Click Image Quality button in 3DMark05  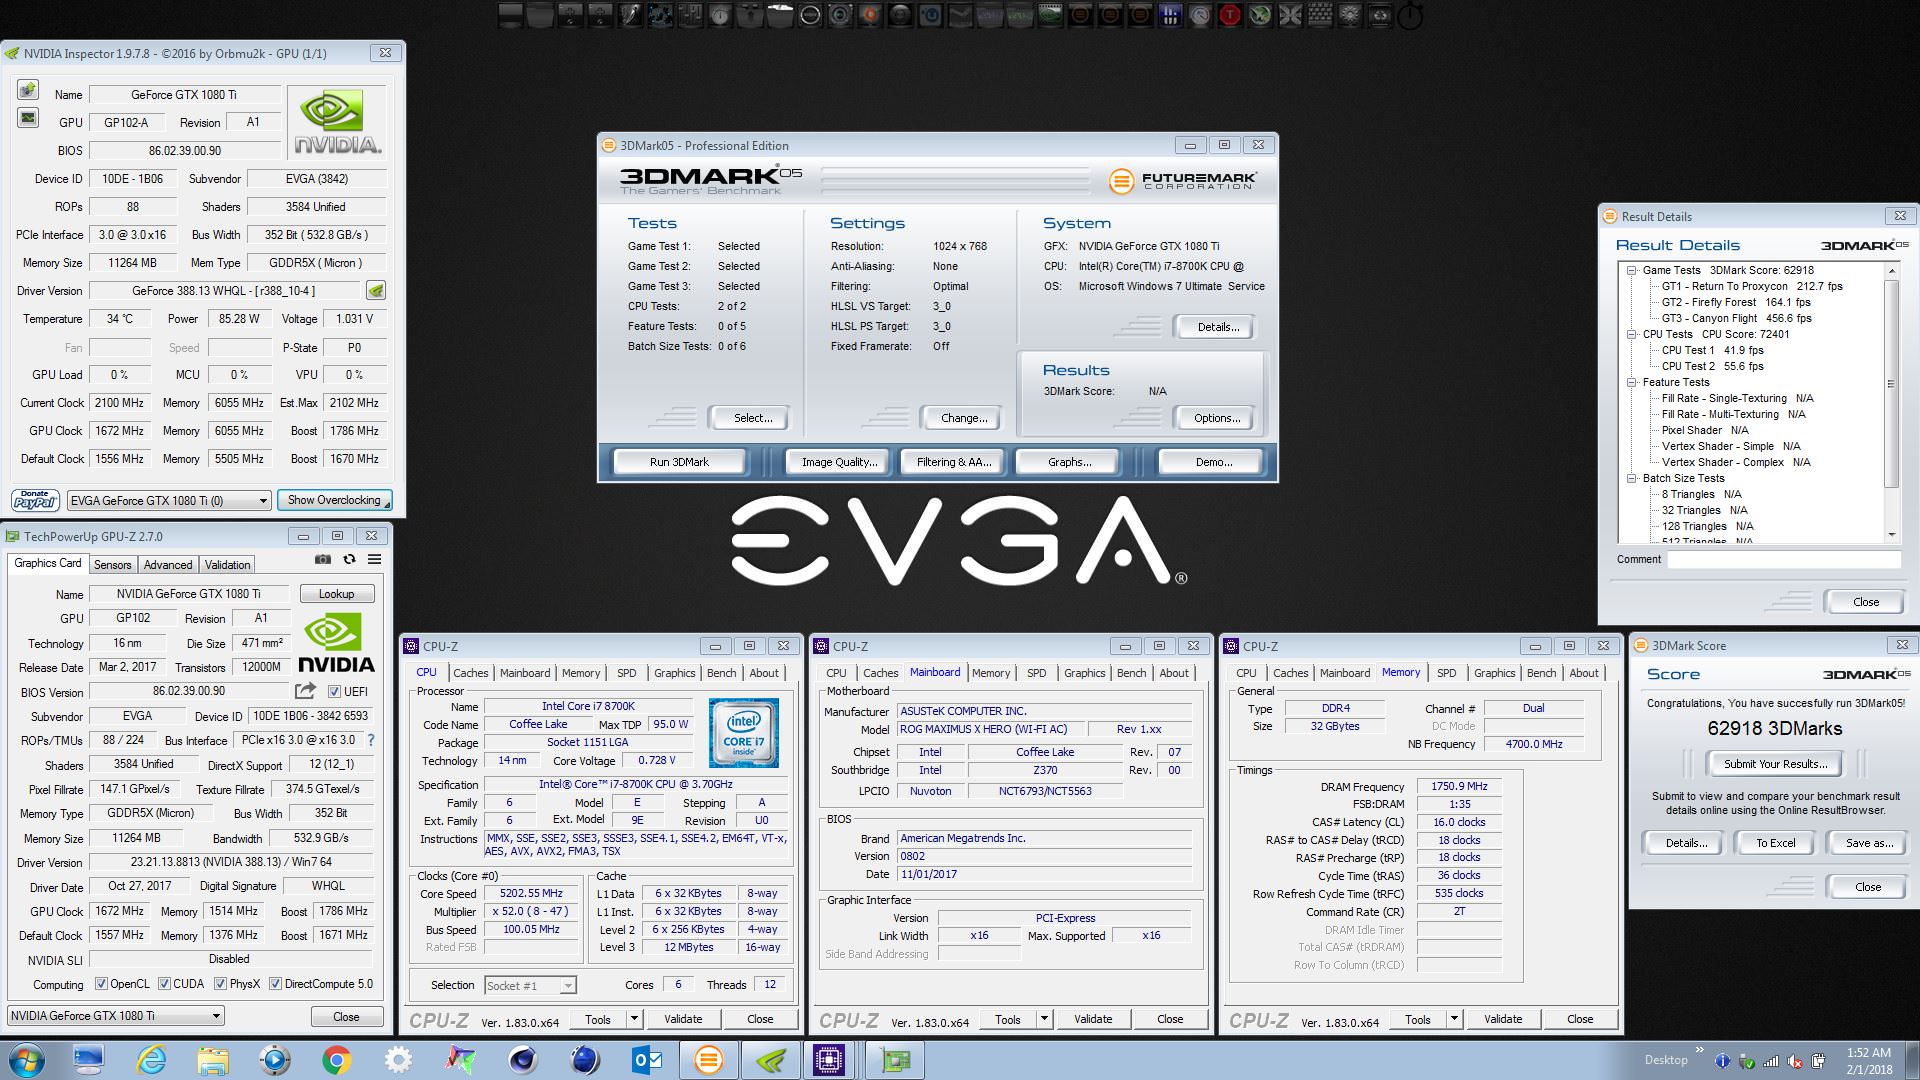[x=839, y=462]
